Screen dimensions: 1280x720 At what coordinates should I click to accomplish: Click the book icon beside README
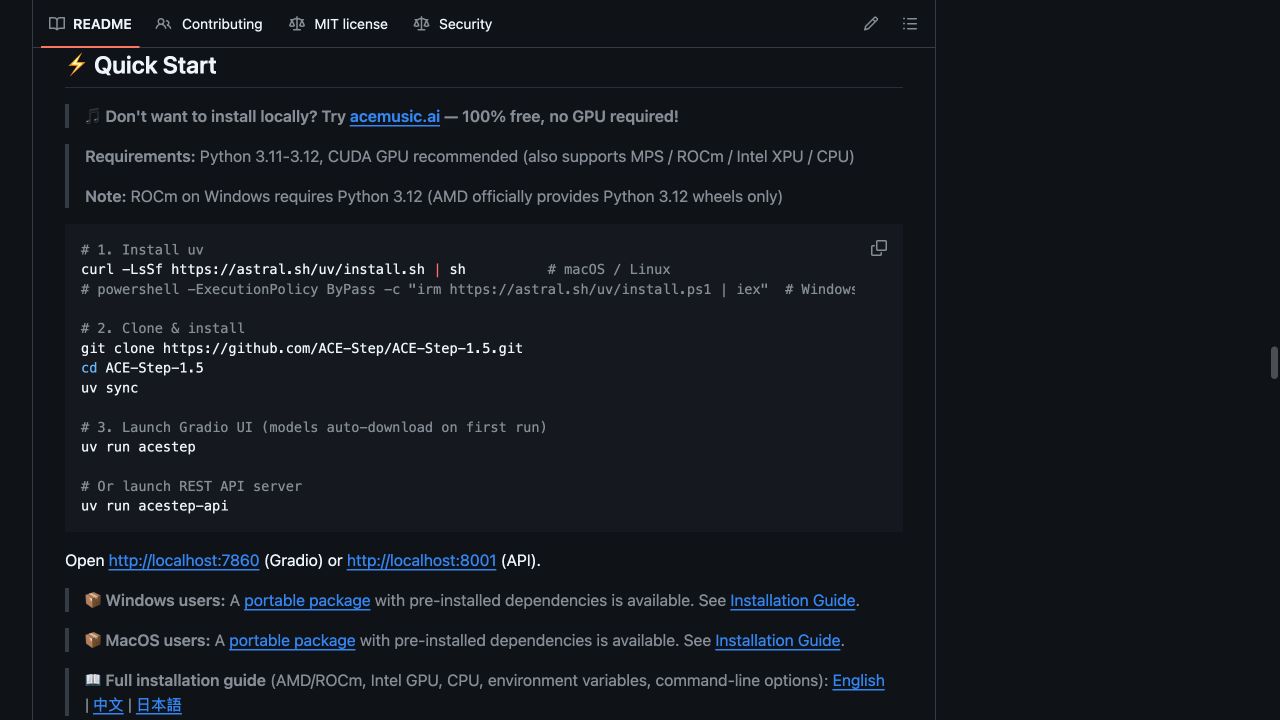tap(57, 24)
